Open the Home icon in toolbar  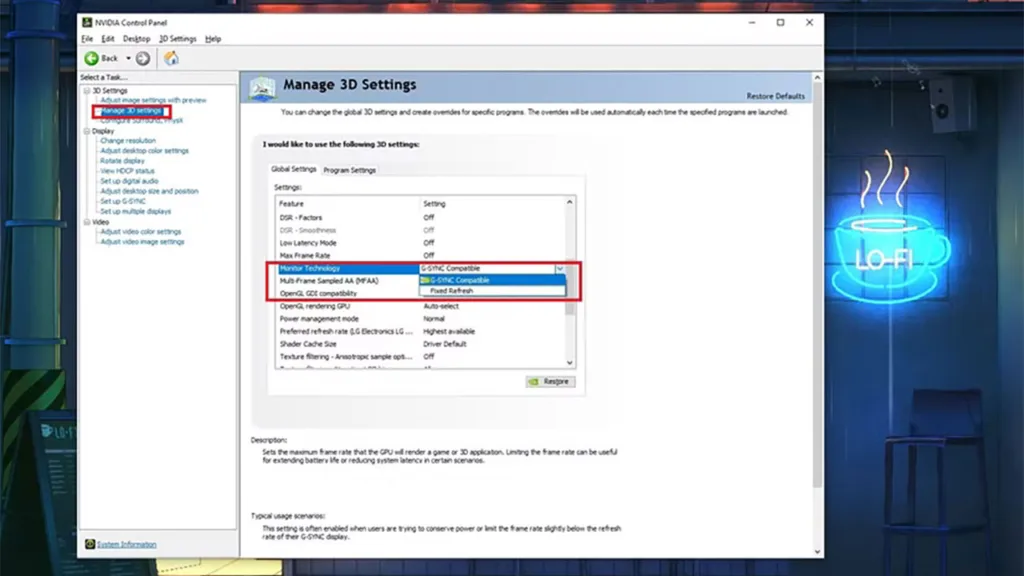(x=171, y=58)
